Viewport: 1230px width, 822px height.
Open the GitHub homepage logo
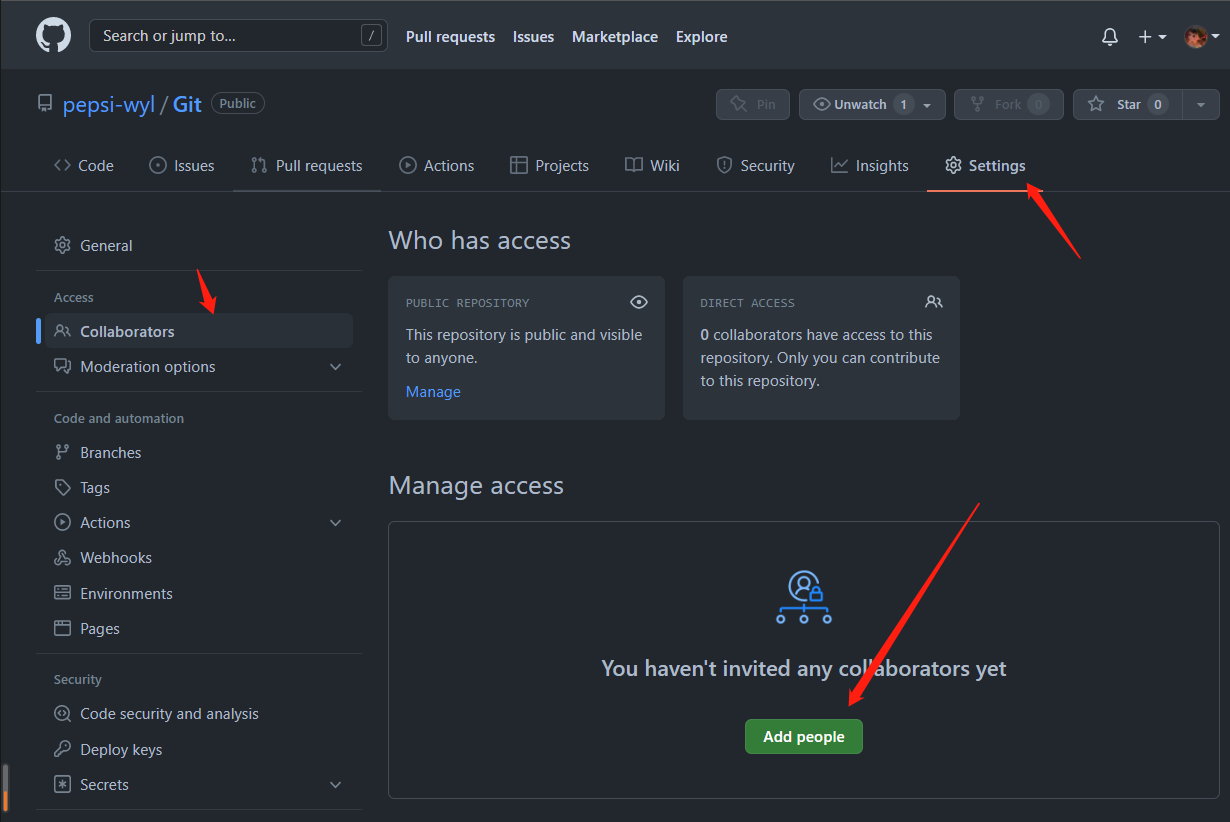pyautogui.click(x=54, y=36)
